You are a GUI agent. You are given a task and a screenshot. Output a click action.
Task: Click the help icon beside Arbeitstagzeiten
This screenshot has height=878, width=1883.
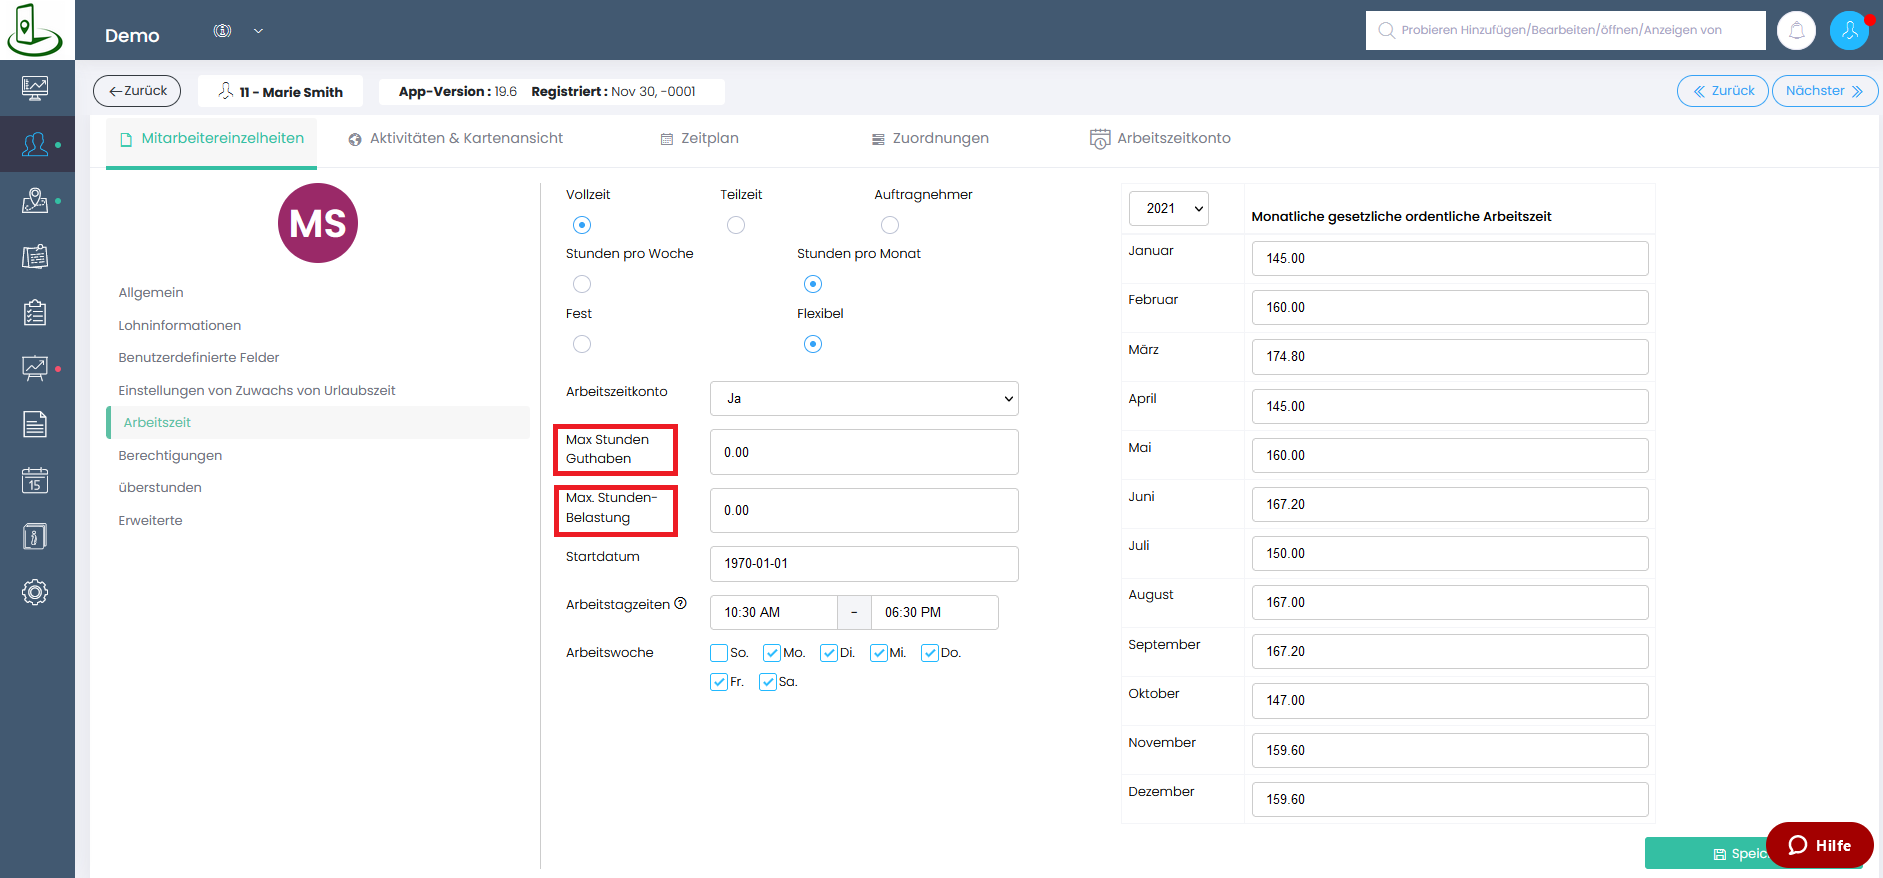click(x=681, y=603)
